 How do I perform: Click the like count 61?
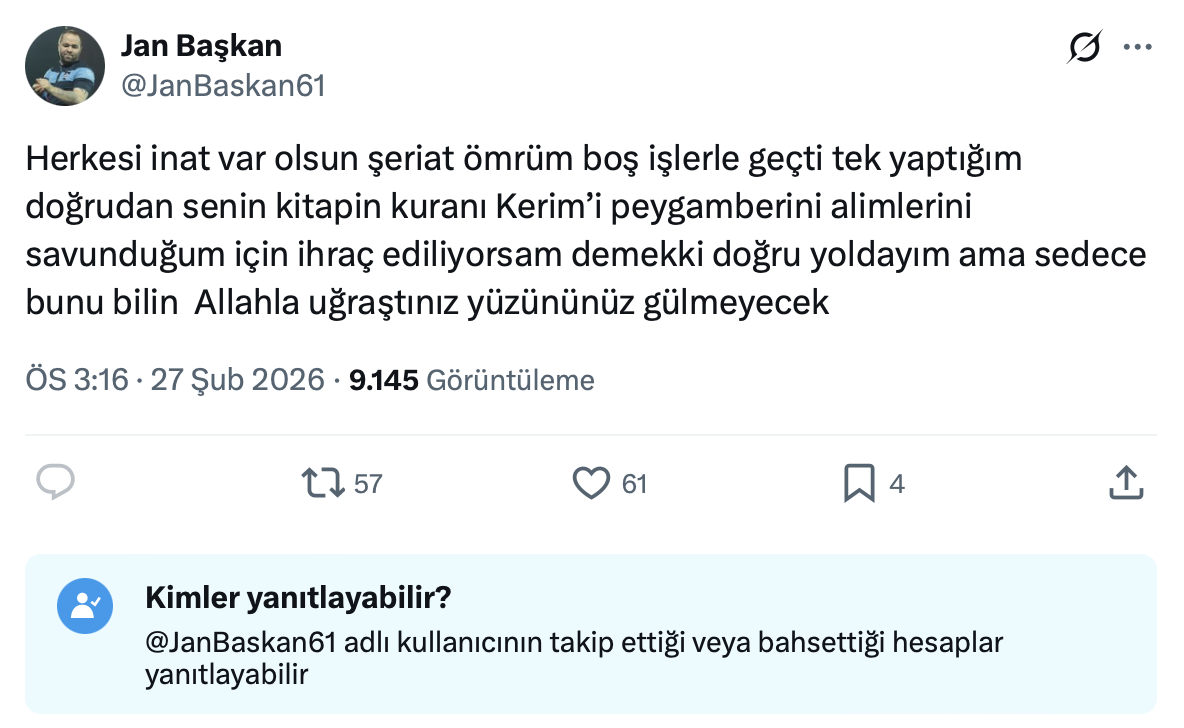(x=634, y=484)
